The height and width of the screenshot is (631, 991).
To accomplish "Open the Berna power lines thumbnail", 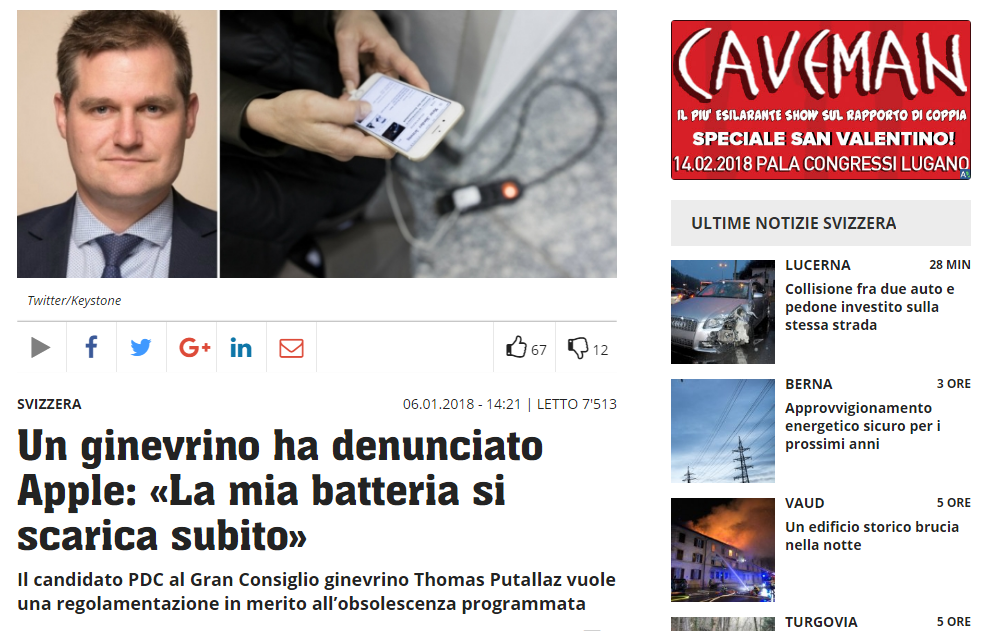I will [x=722, y=431].
